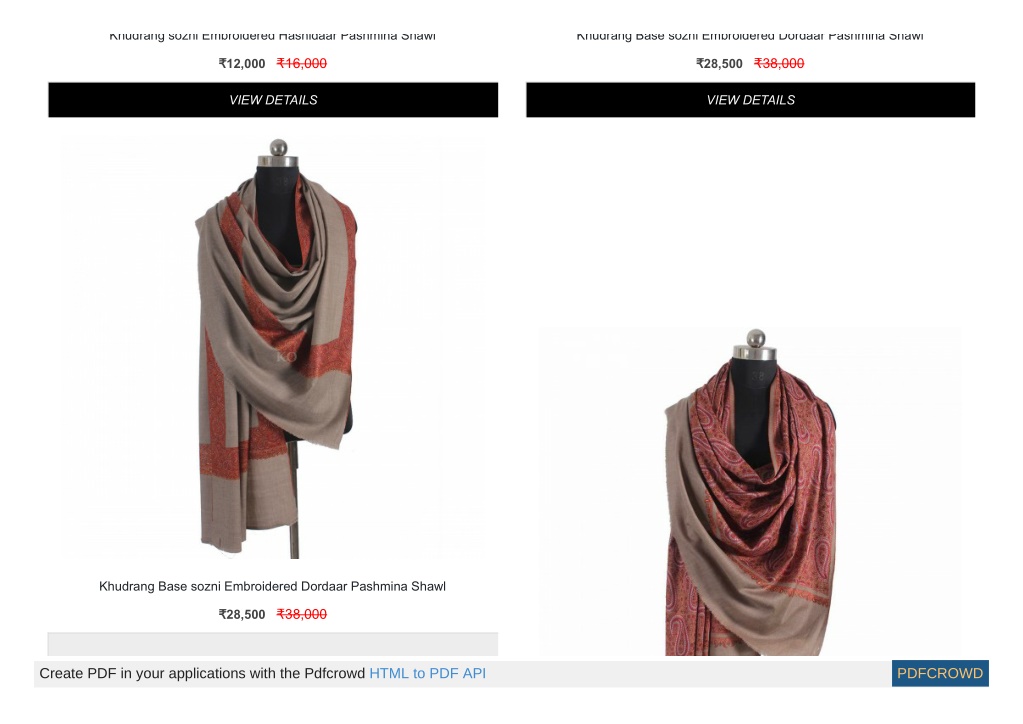Click the ₹12,000 sale price
Viewport: 1023px width, 724px height.
[242, 63]
